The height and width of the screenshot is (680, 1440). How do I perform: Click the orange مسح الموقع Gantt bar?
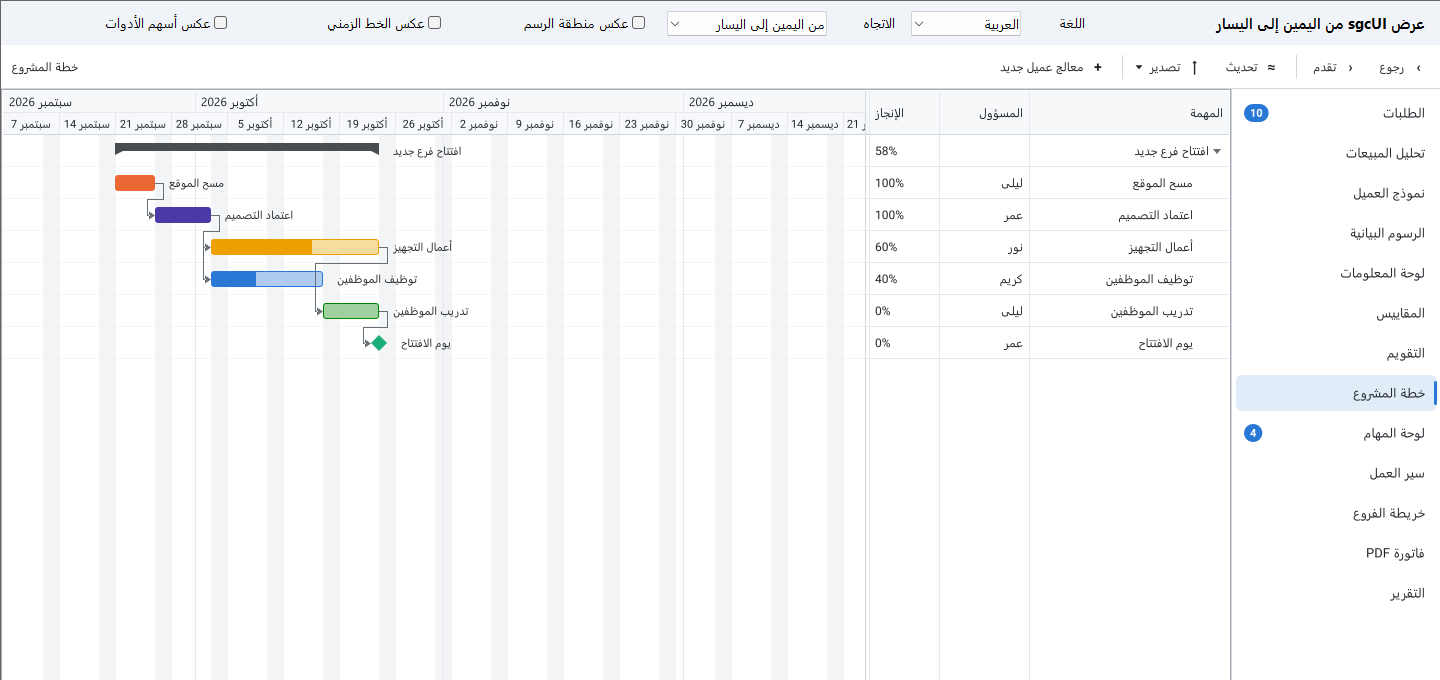[x=135, y=183]
